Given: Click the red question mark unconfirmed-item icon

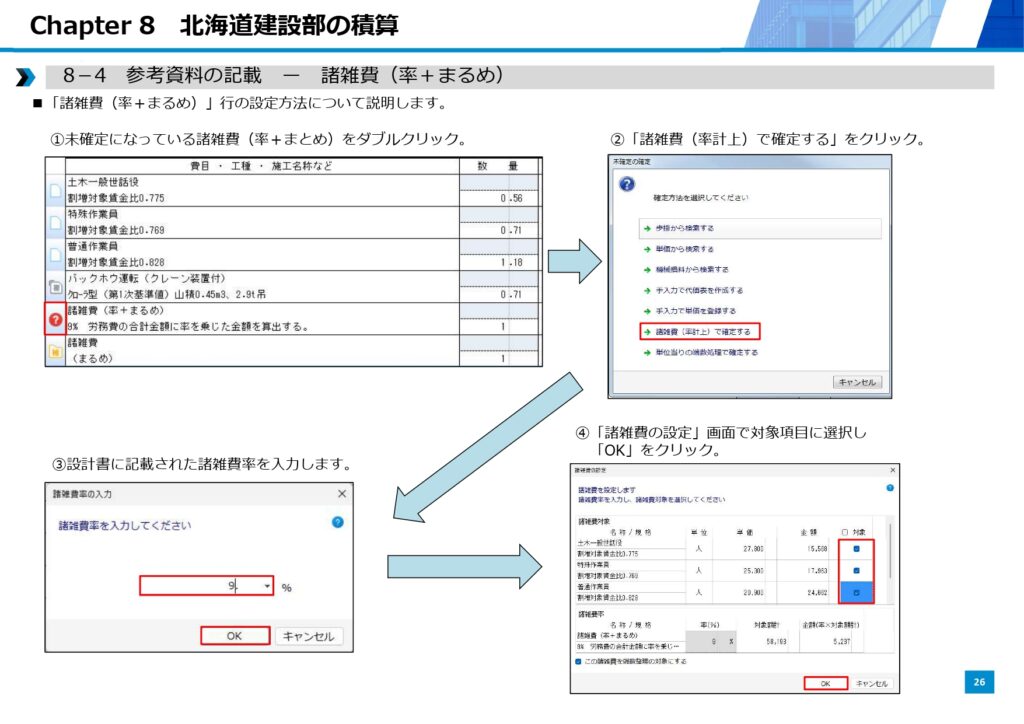Looking at the screenshot, I should 56,319.
